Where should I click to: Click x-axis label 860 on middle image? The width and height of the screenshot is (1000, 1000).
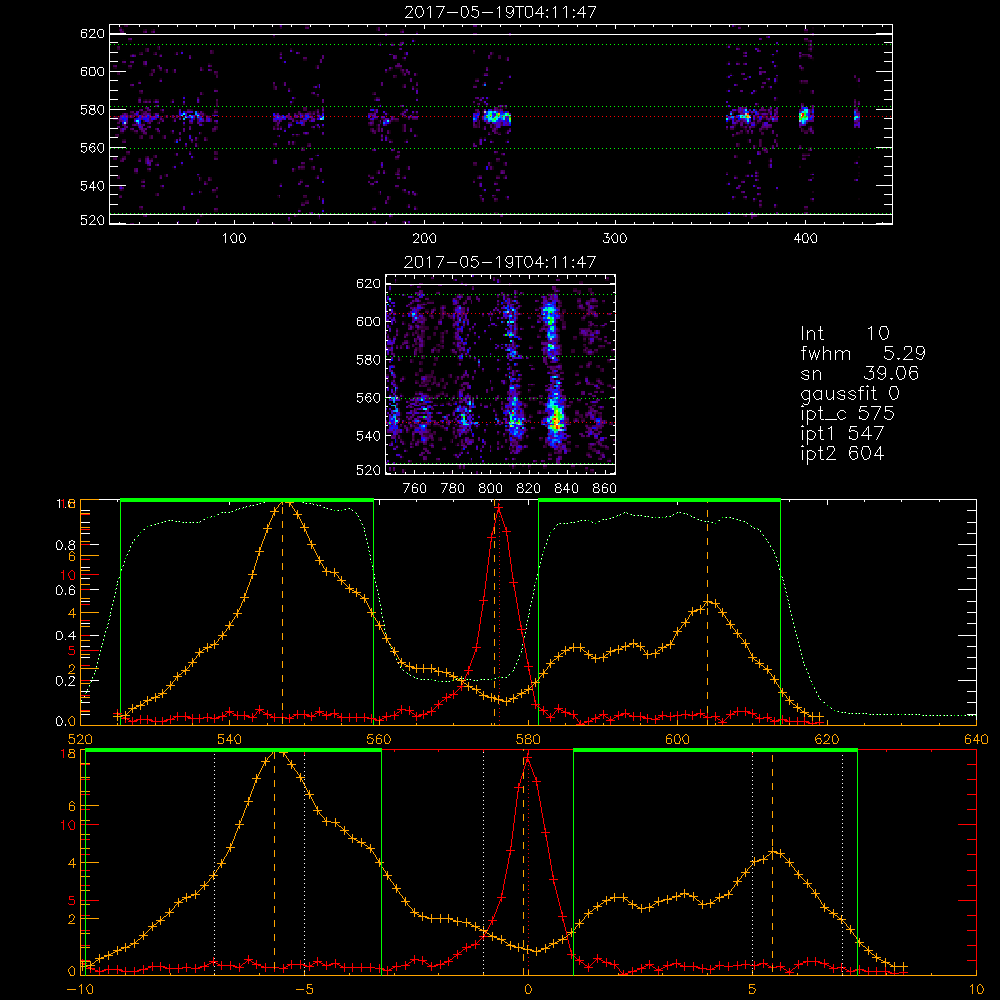click(x=605, y=489)
